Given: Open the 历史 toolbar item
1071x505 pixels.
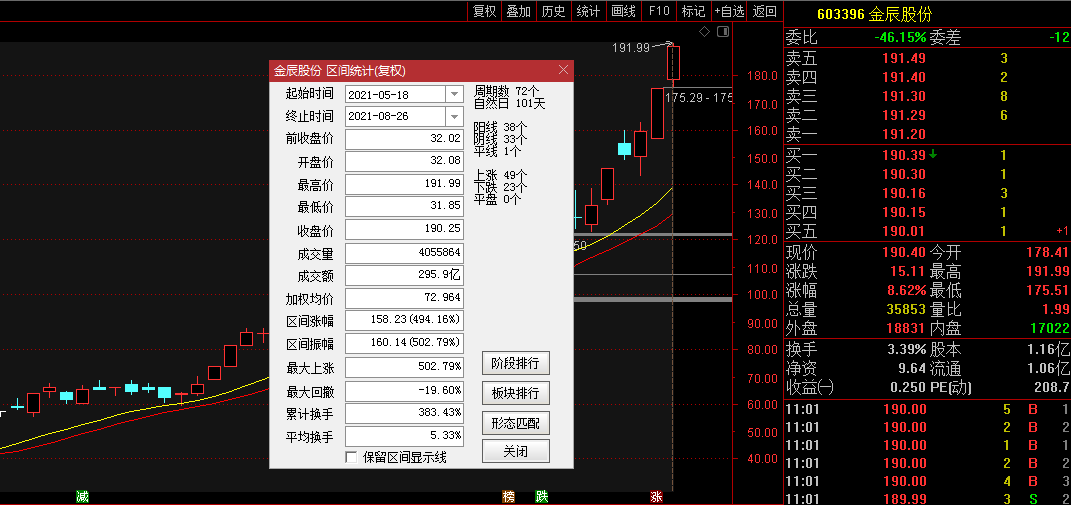Looking at the screenshot, I should [553, 11].
